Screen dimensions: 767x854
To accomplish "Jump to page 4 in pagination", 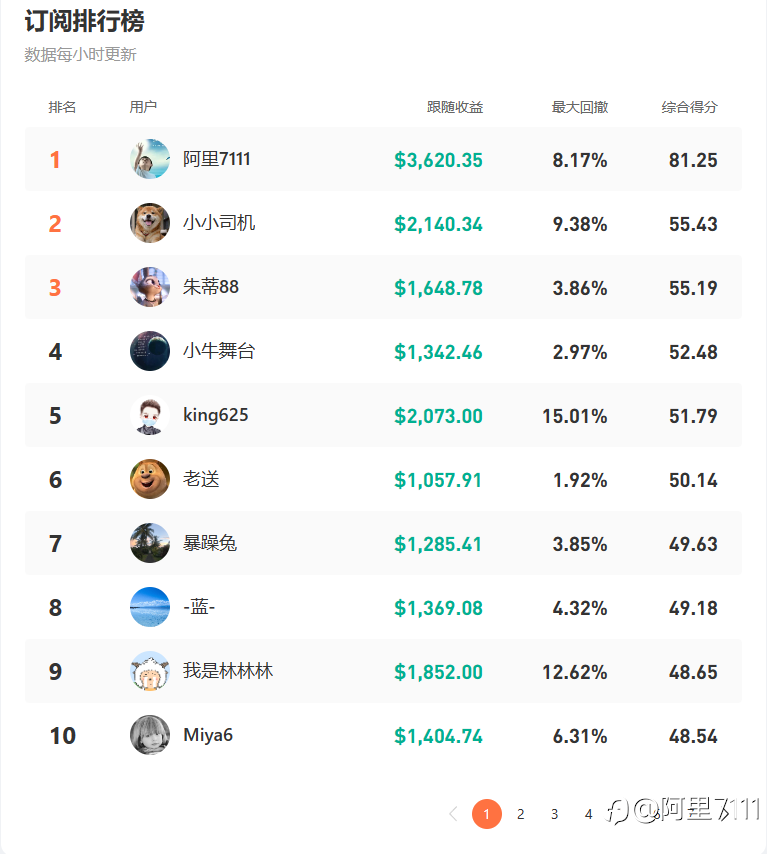I will (x=588, y=814).
